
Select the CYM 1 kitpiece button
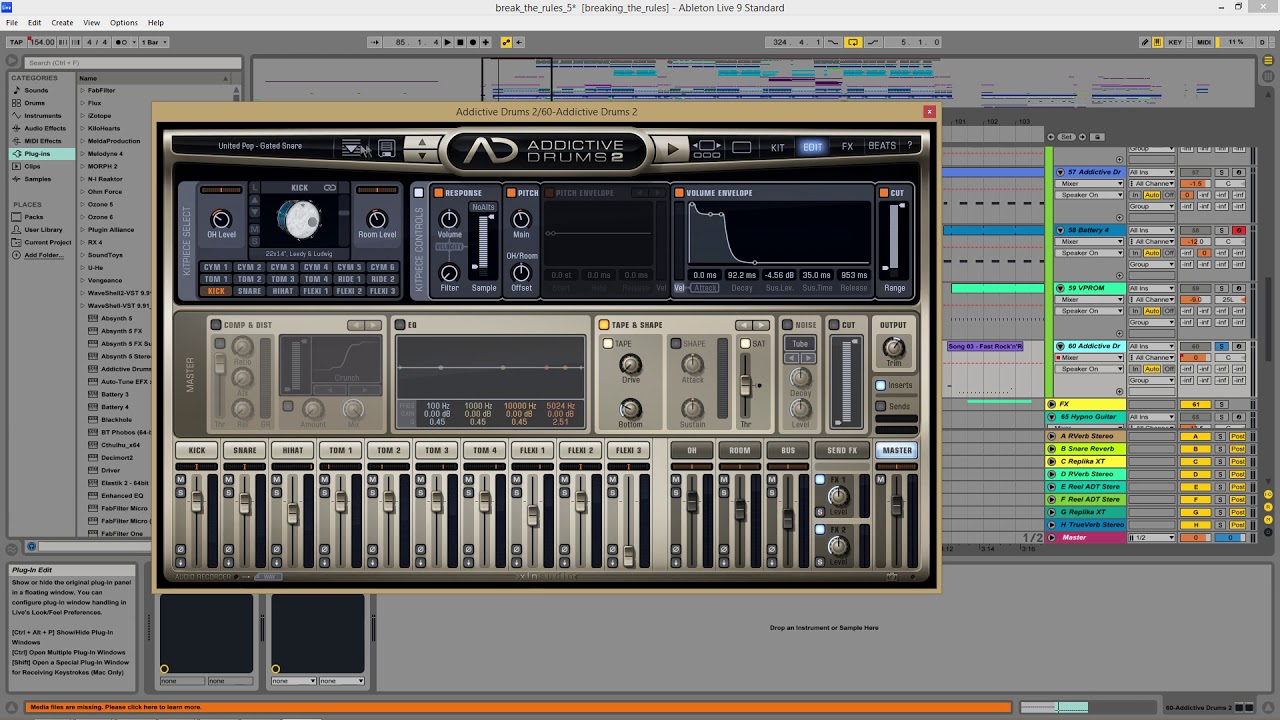pyautogui.click(x=216, y=267)
